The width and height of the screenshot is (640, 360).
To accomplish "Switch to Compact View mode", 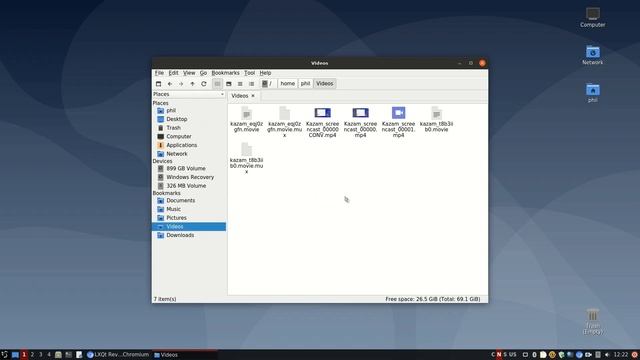I will pyautogui.click(x=240, y=84).
